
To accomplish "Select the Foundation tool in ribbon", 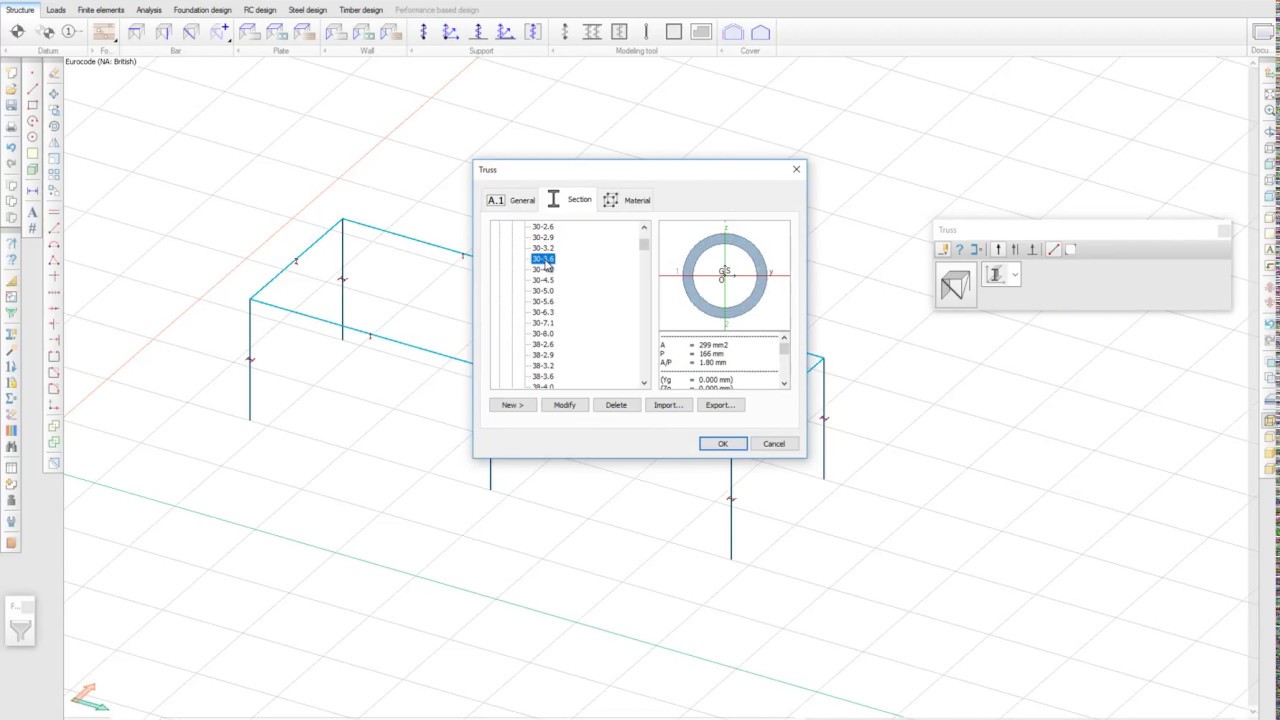I will (104, 32).
